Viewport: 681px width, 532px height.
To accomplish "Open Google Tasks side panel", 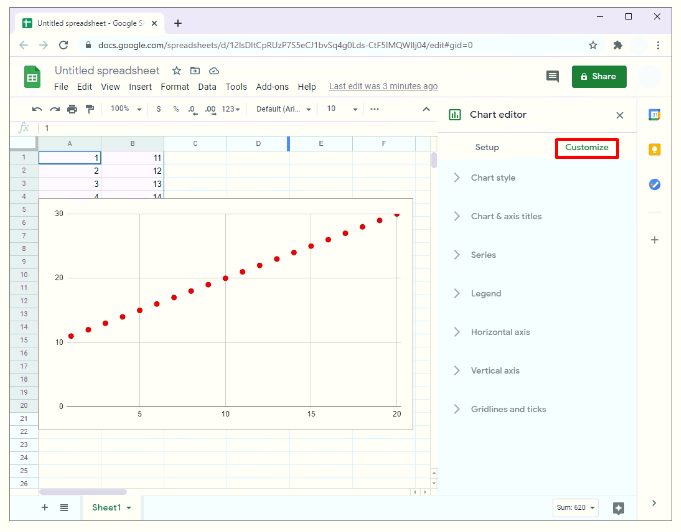I will [x=655, y=185].
